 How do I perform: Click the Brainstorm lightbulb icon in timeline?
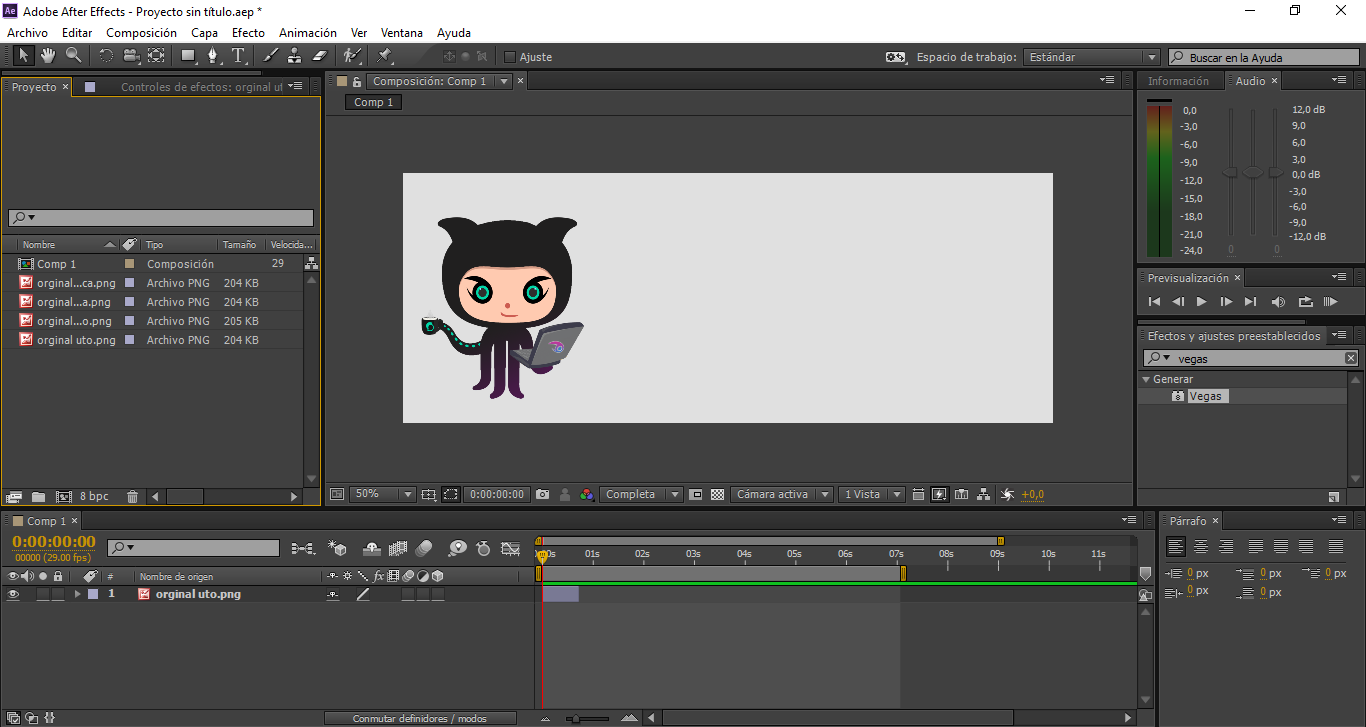point(457,548)
